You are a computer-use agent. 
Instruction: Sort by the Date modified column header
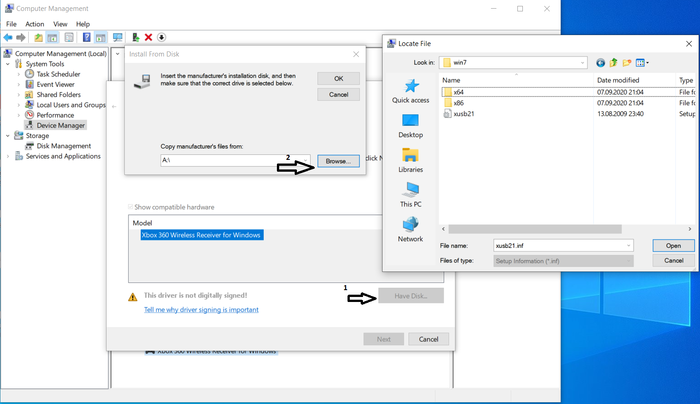tap(618, 80)
